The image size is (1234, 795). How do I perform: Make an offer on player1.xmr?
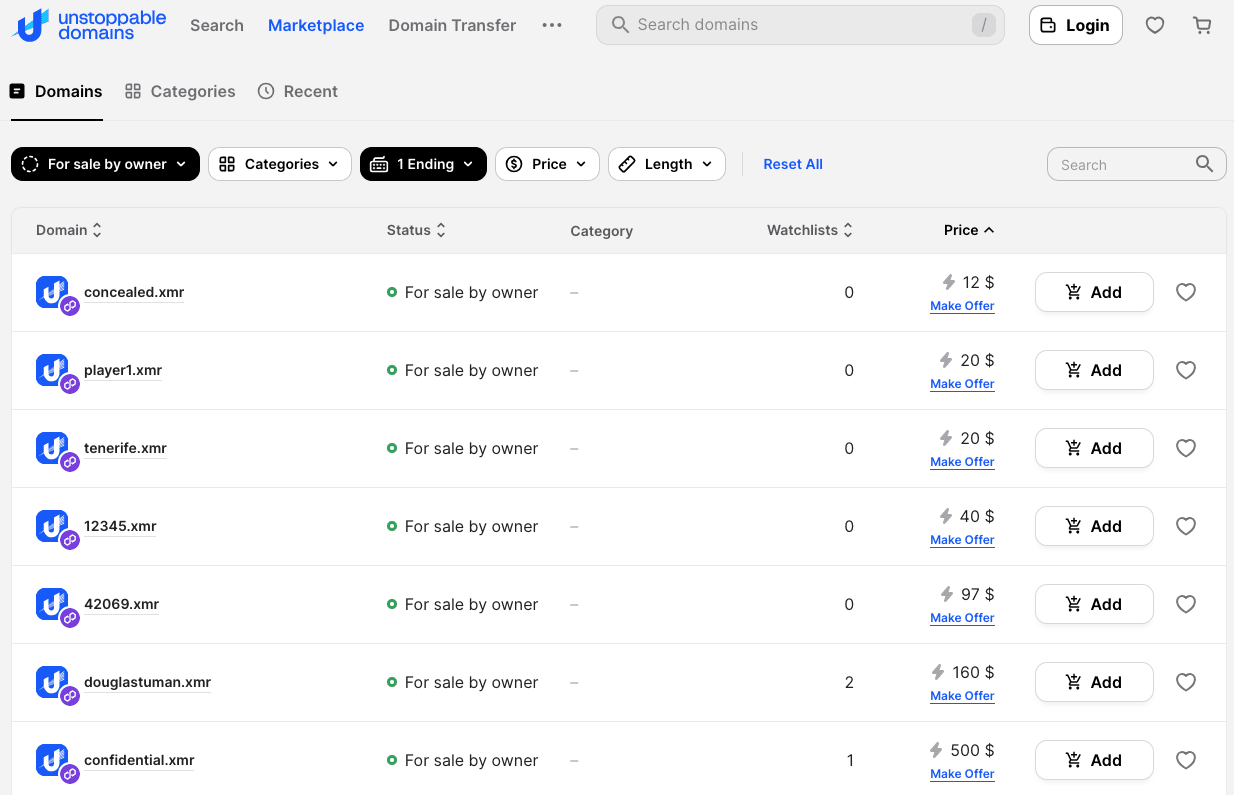(x=962, y=384)
